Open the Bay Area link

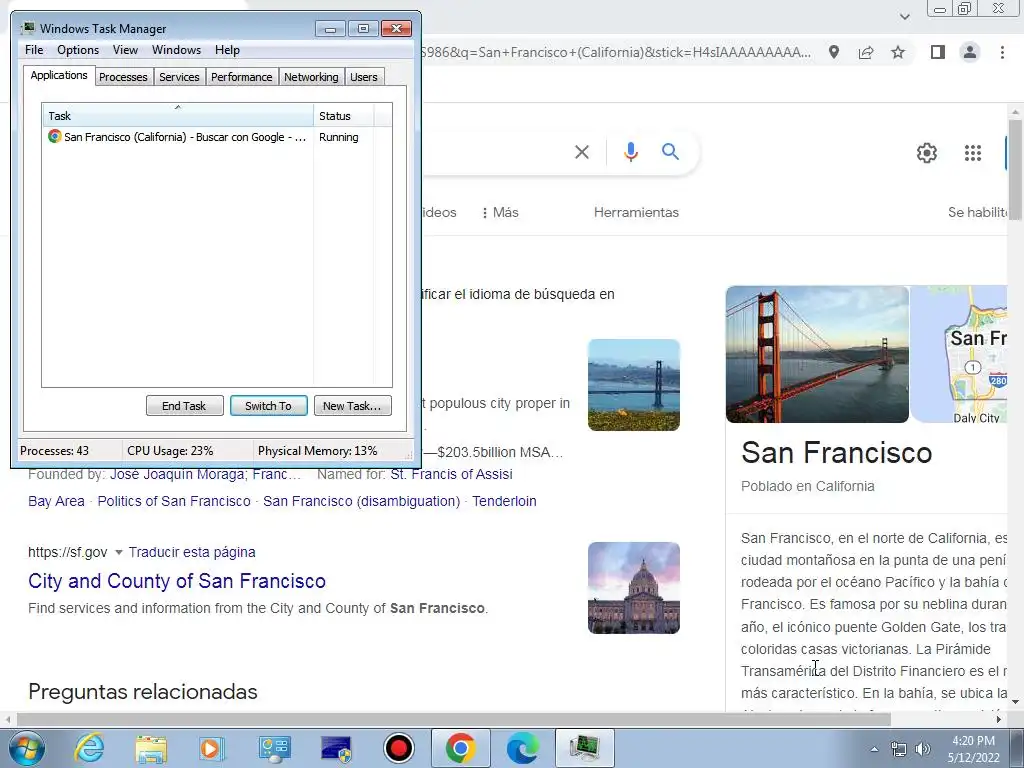coord(56,501)
